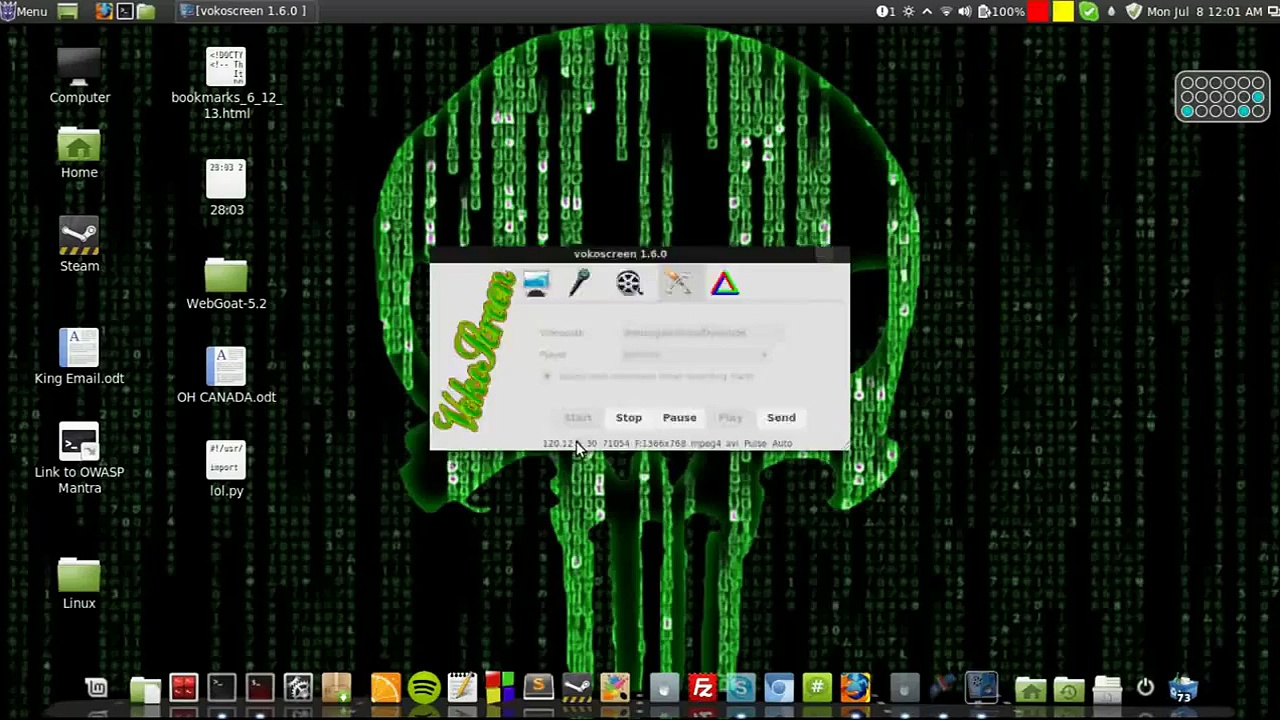Select the 28:03 file on desktop
This screenshot has height=720, width=1280.
pyautogui.click(x=226, y=188)
